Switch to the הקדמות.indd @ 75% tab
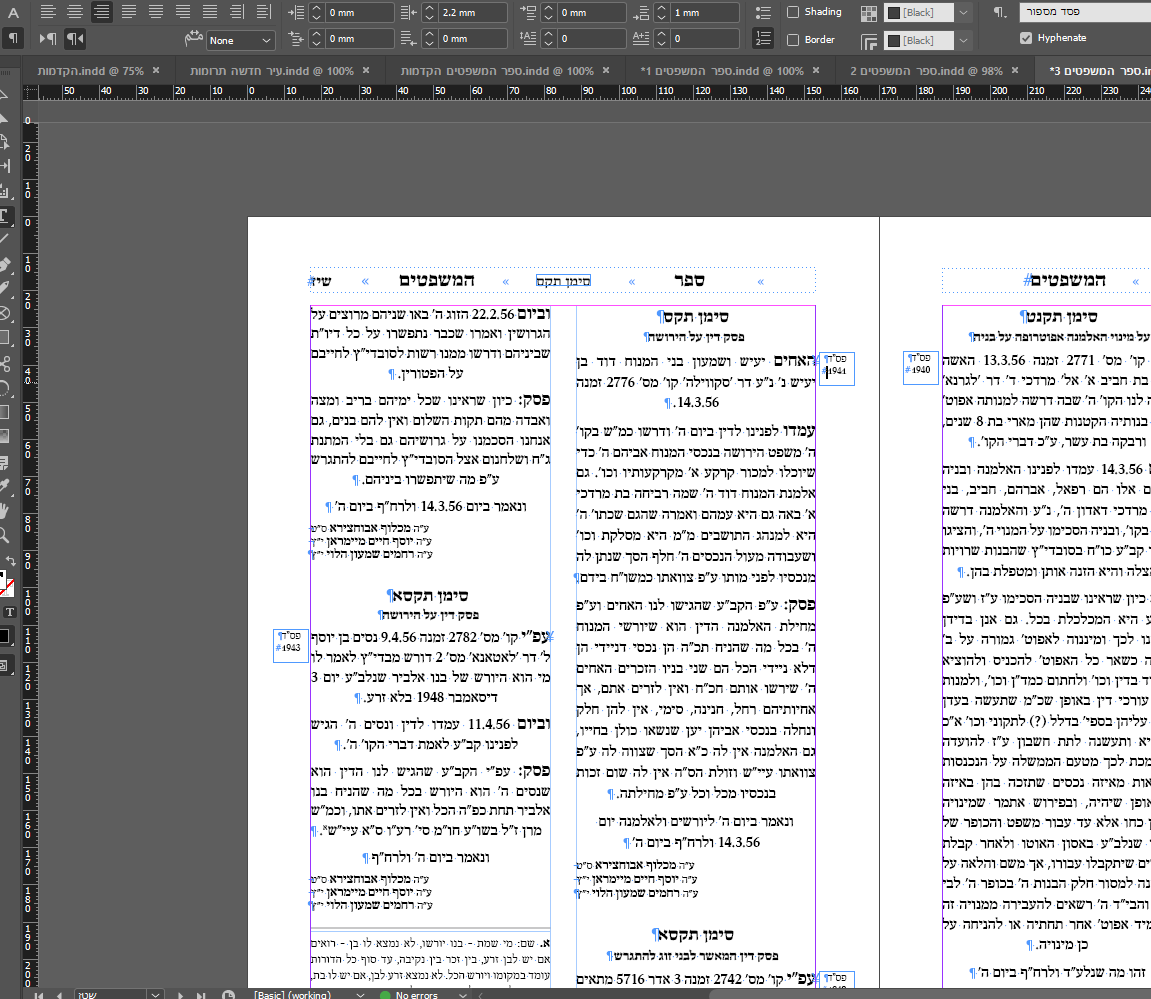Viewport: 1151px width, 999px height. [x=90, y=71]
